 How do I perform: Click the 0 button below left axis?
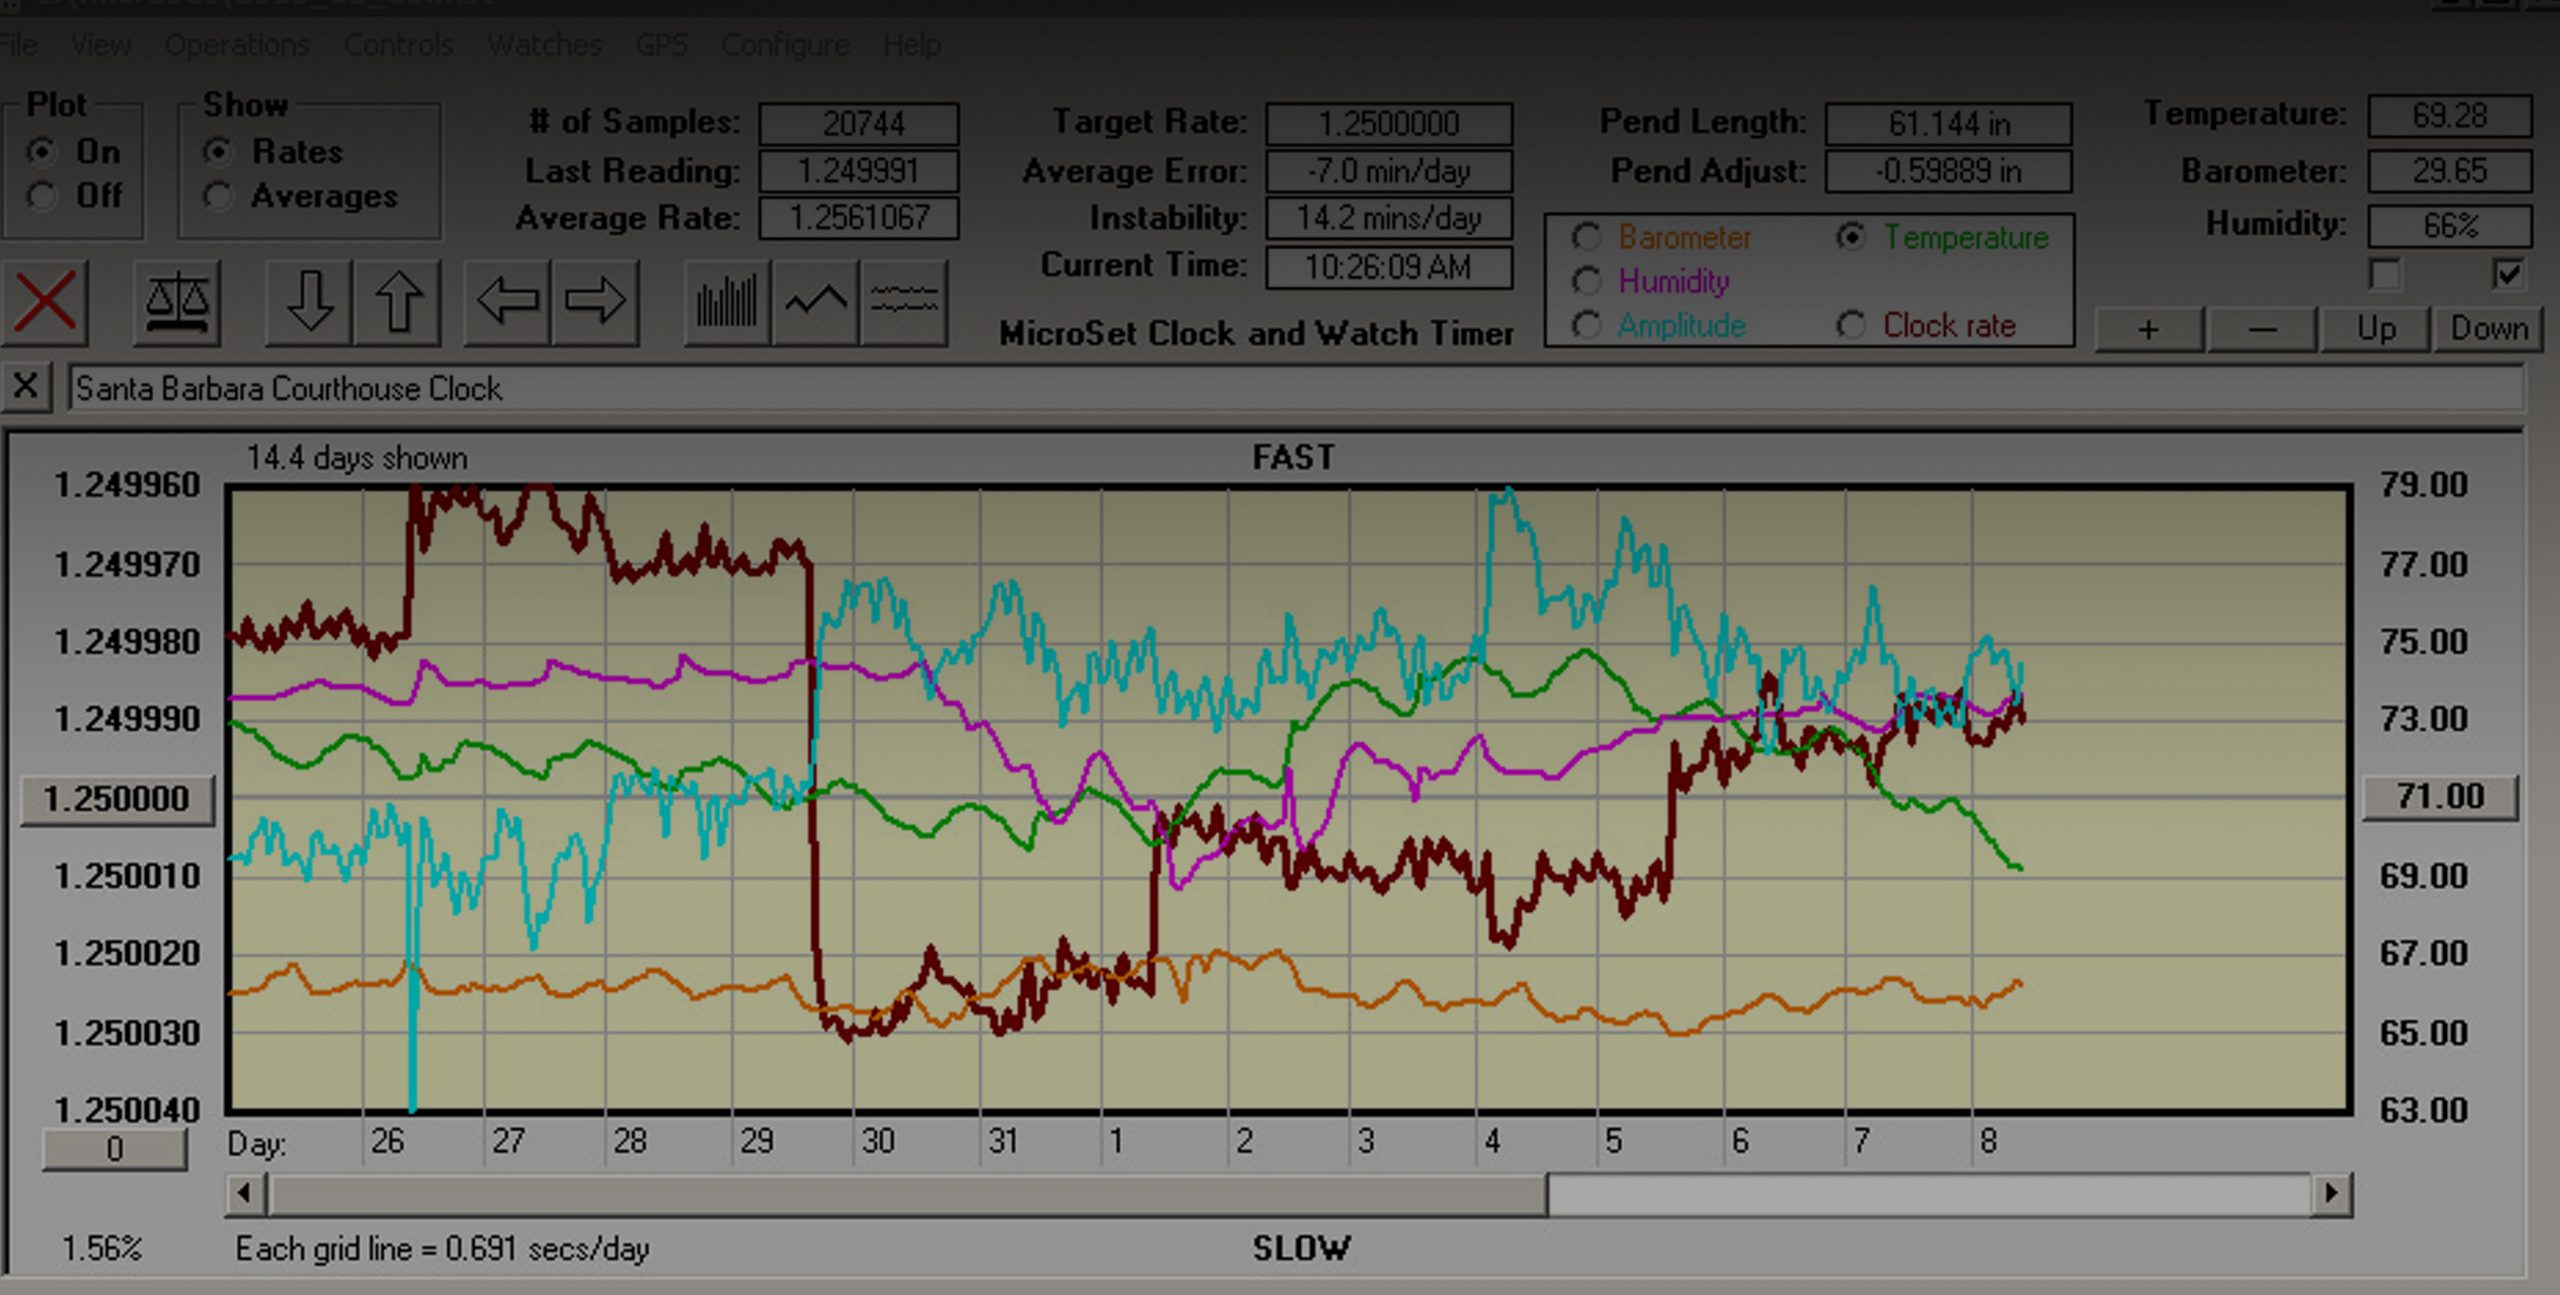tap(115, 1149)
